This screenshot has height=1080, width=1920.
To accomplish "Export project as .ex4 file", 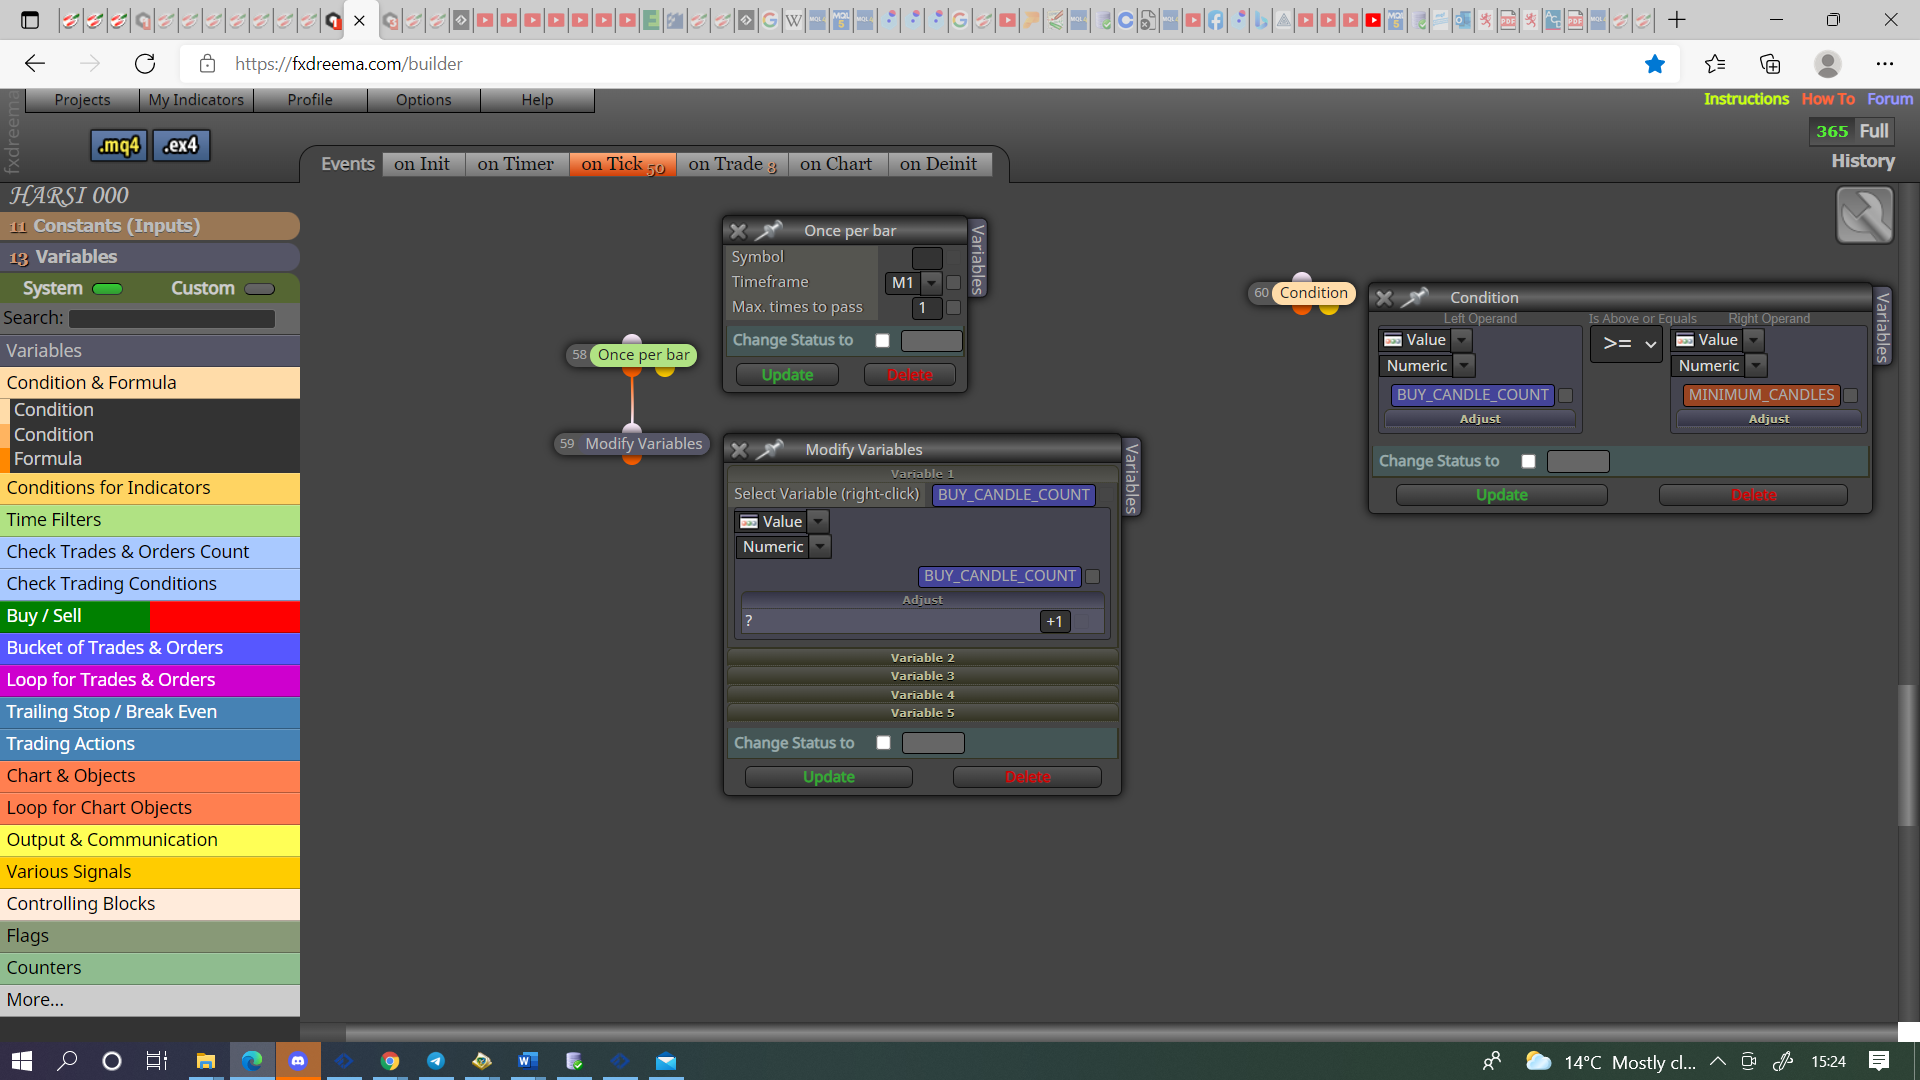I will coord(181,145).
